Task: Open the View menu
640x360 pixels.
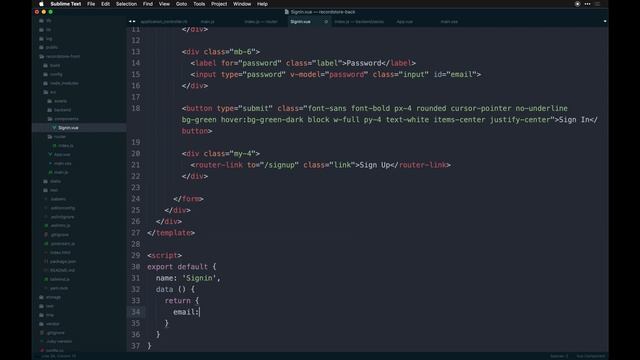Action: [164, 4]
